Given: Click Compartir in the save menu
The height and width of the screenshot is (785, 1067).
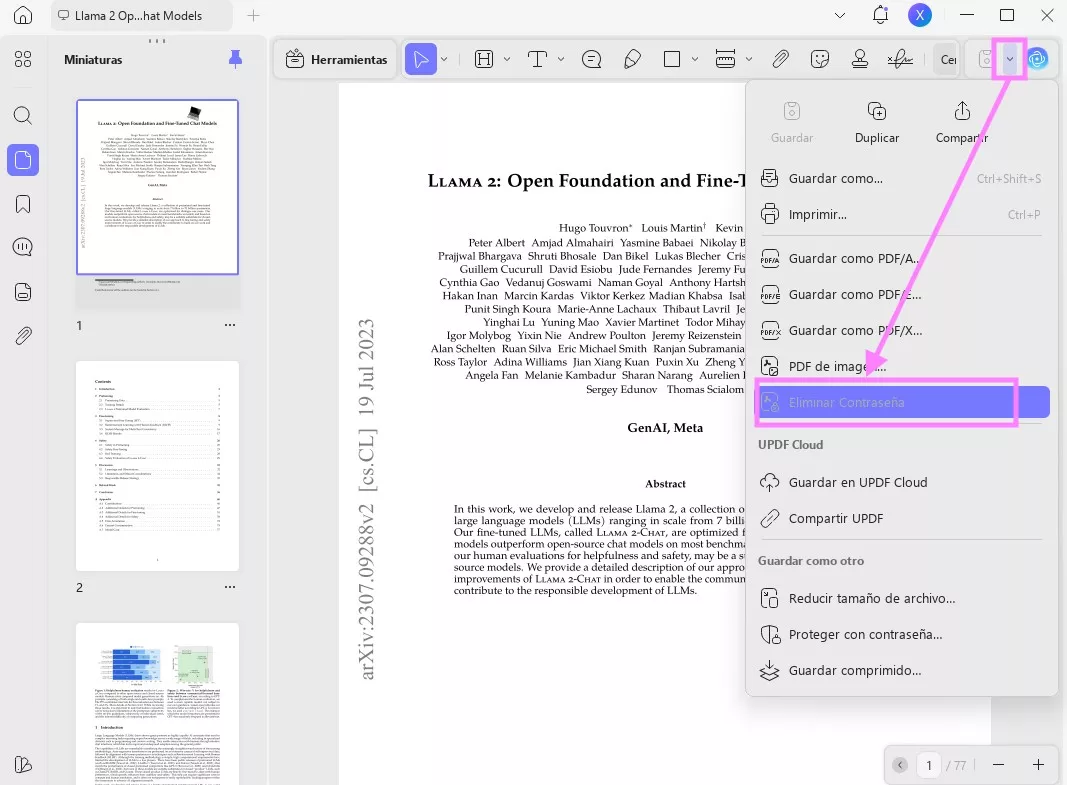Looking at the screenshot, I should (962, 123).
